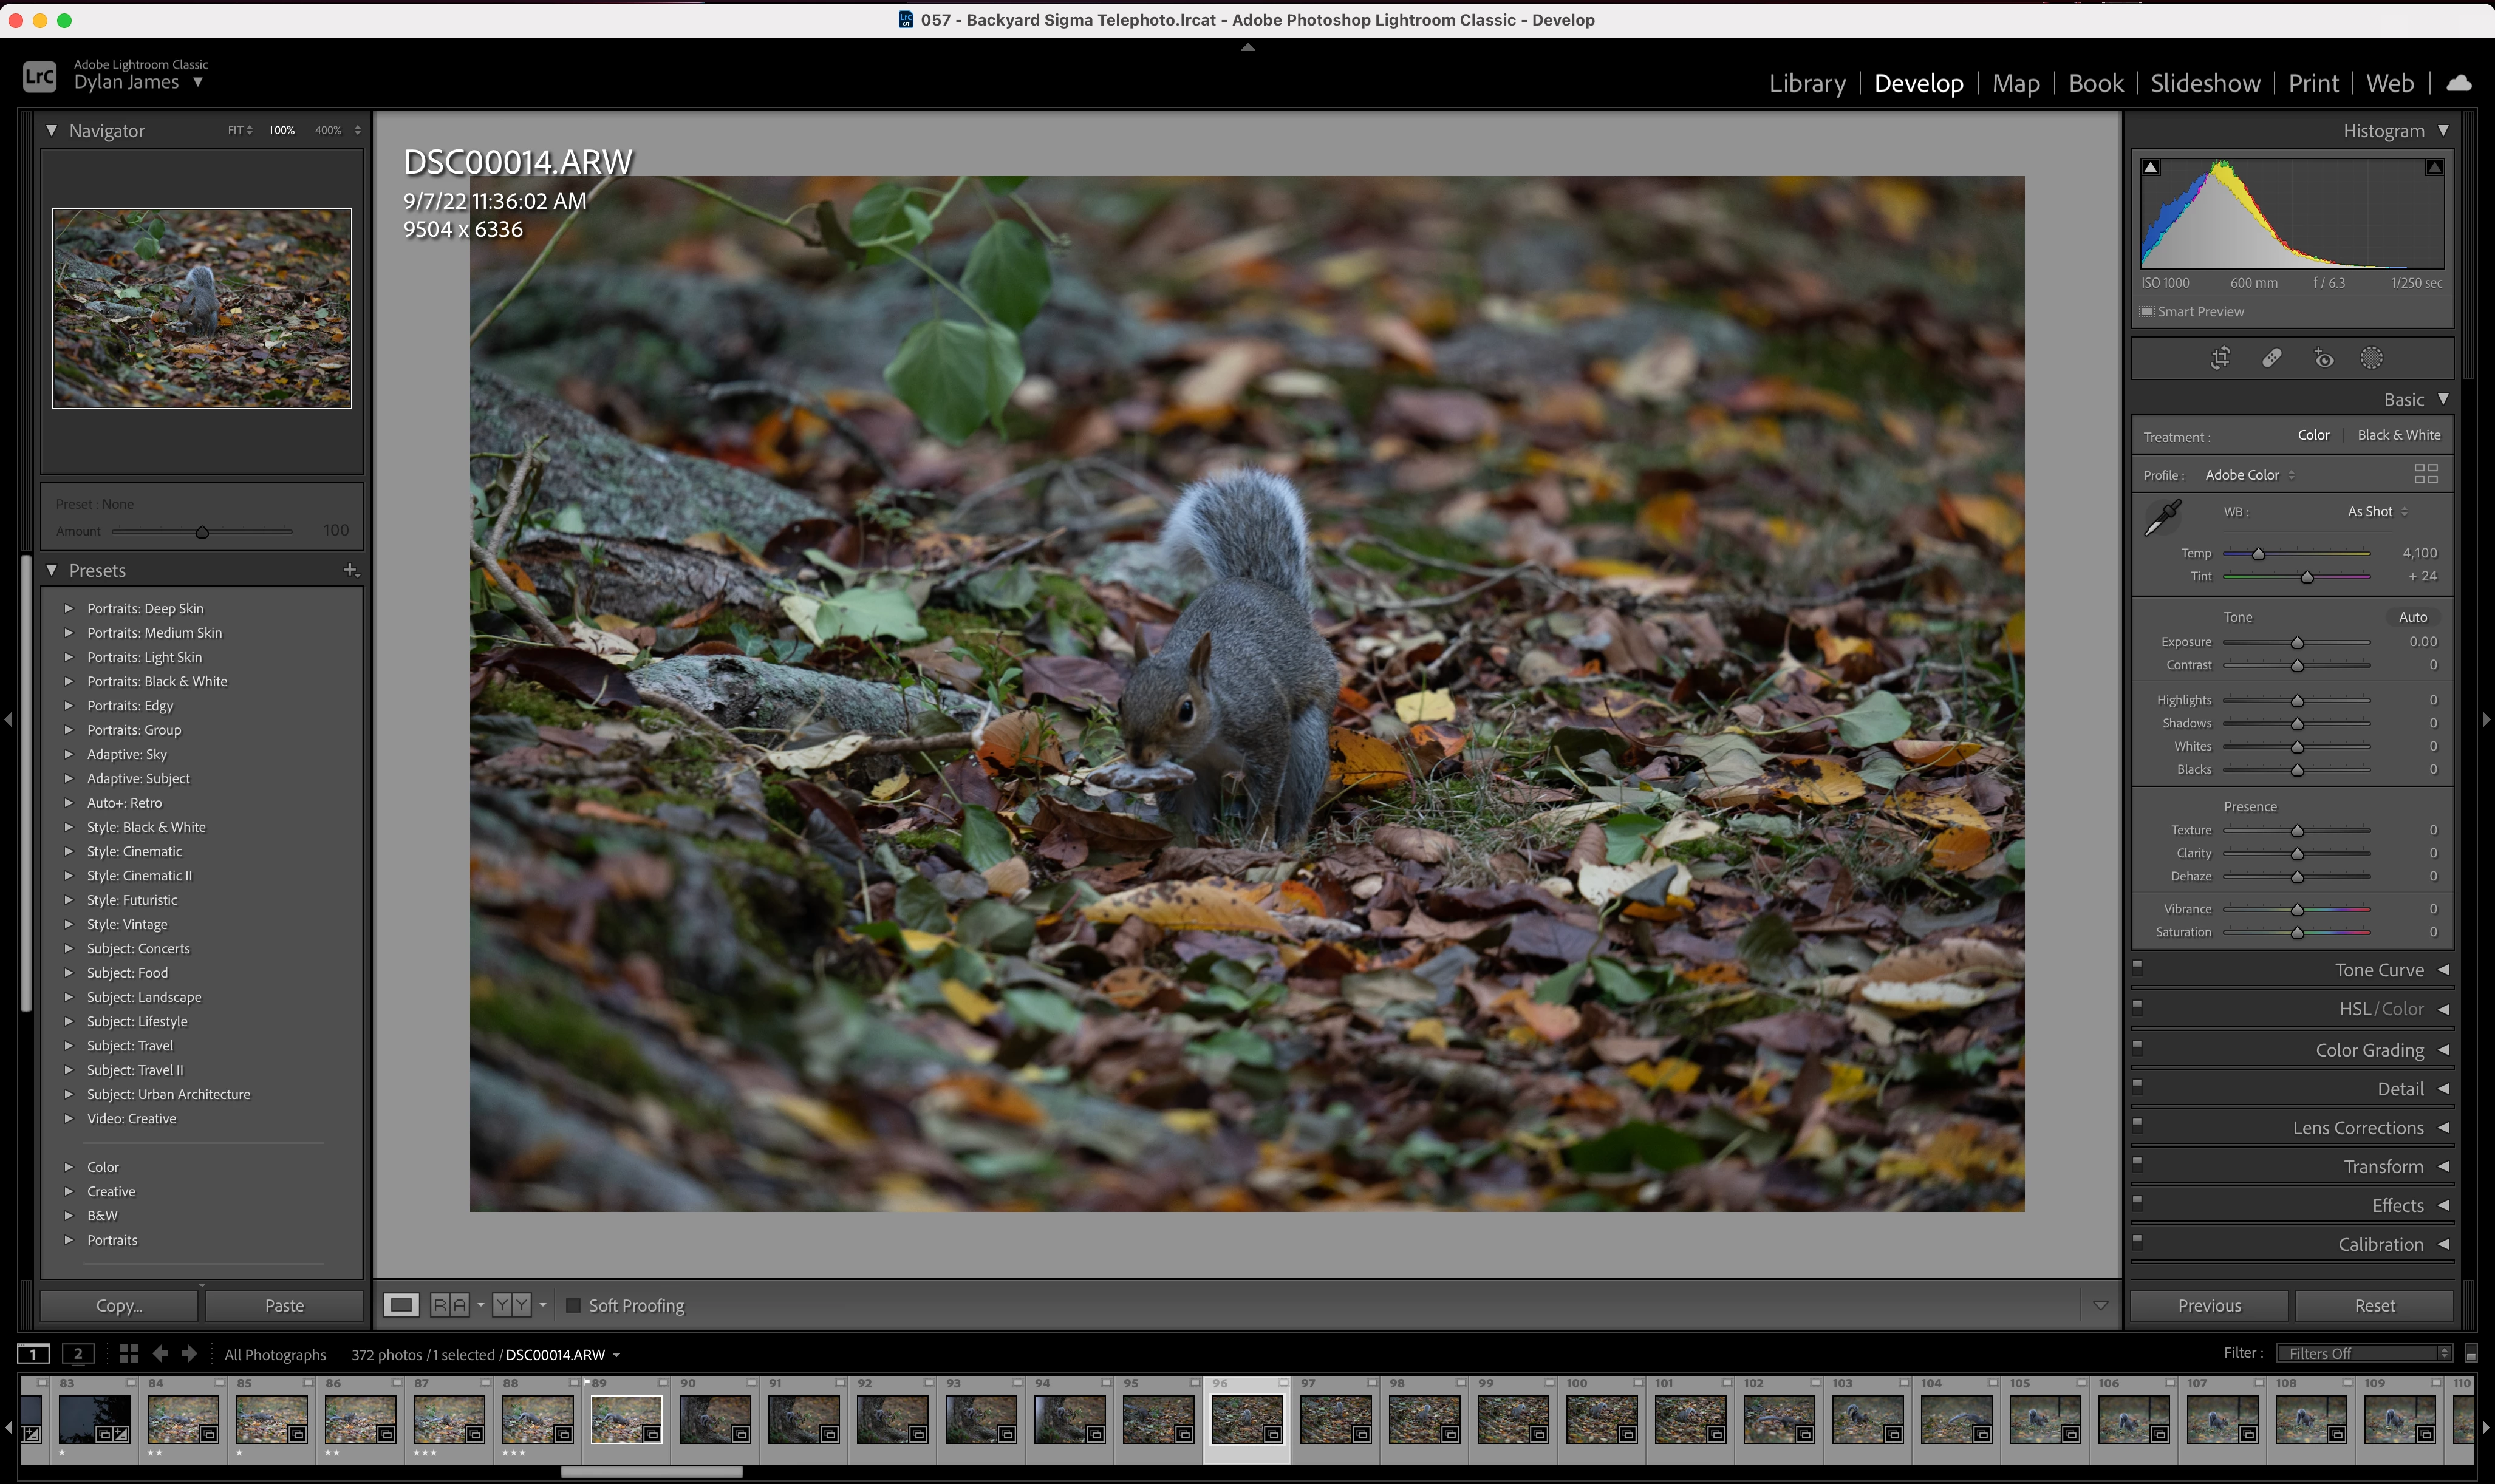The width and height of the screenshot is (2495, 1484).
Task: Pick the White Balance eyedropper
Action: coord(2162,518)
